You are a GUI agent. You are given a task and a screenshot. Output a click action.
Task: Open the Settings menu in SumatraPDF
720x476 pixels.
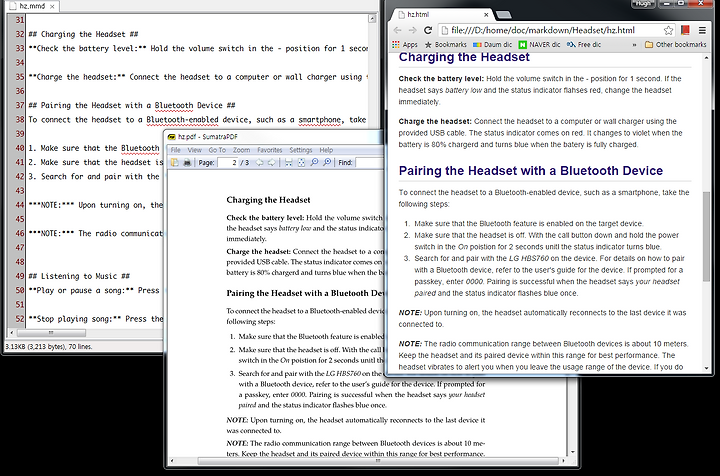[x=301, y=150]
